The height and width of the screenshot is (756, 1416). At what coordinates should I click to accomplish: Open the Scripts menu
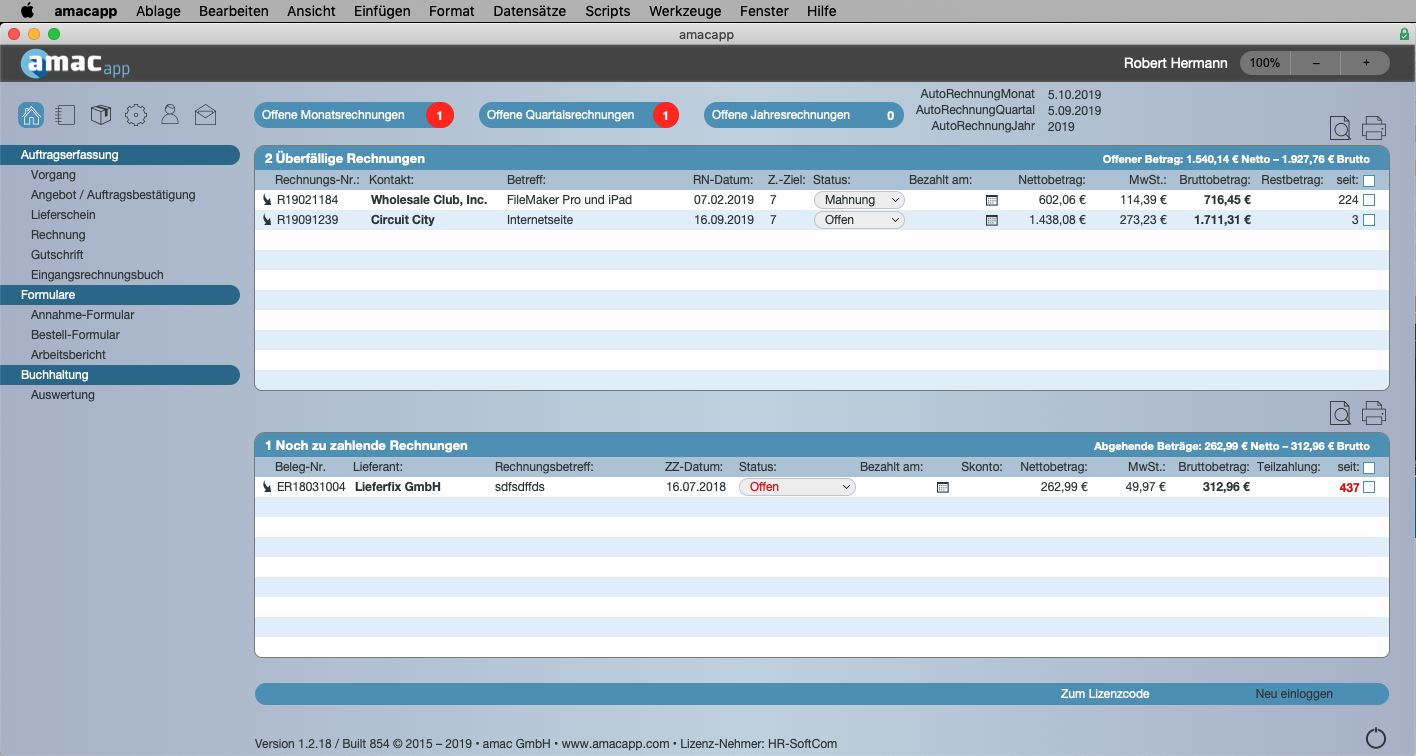tap(608, 11)
